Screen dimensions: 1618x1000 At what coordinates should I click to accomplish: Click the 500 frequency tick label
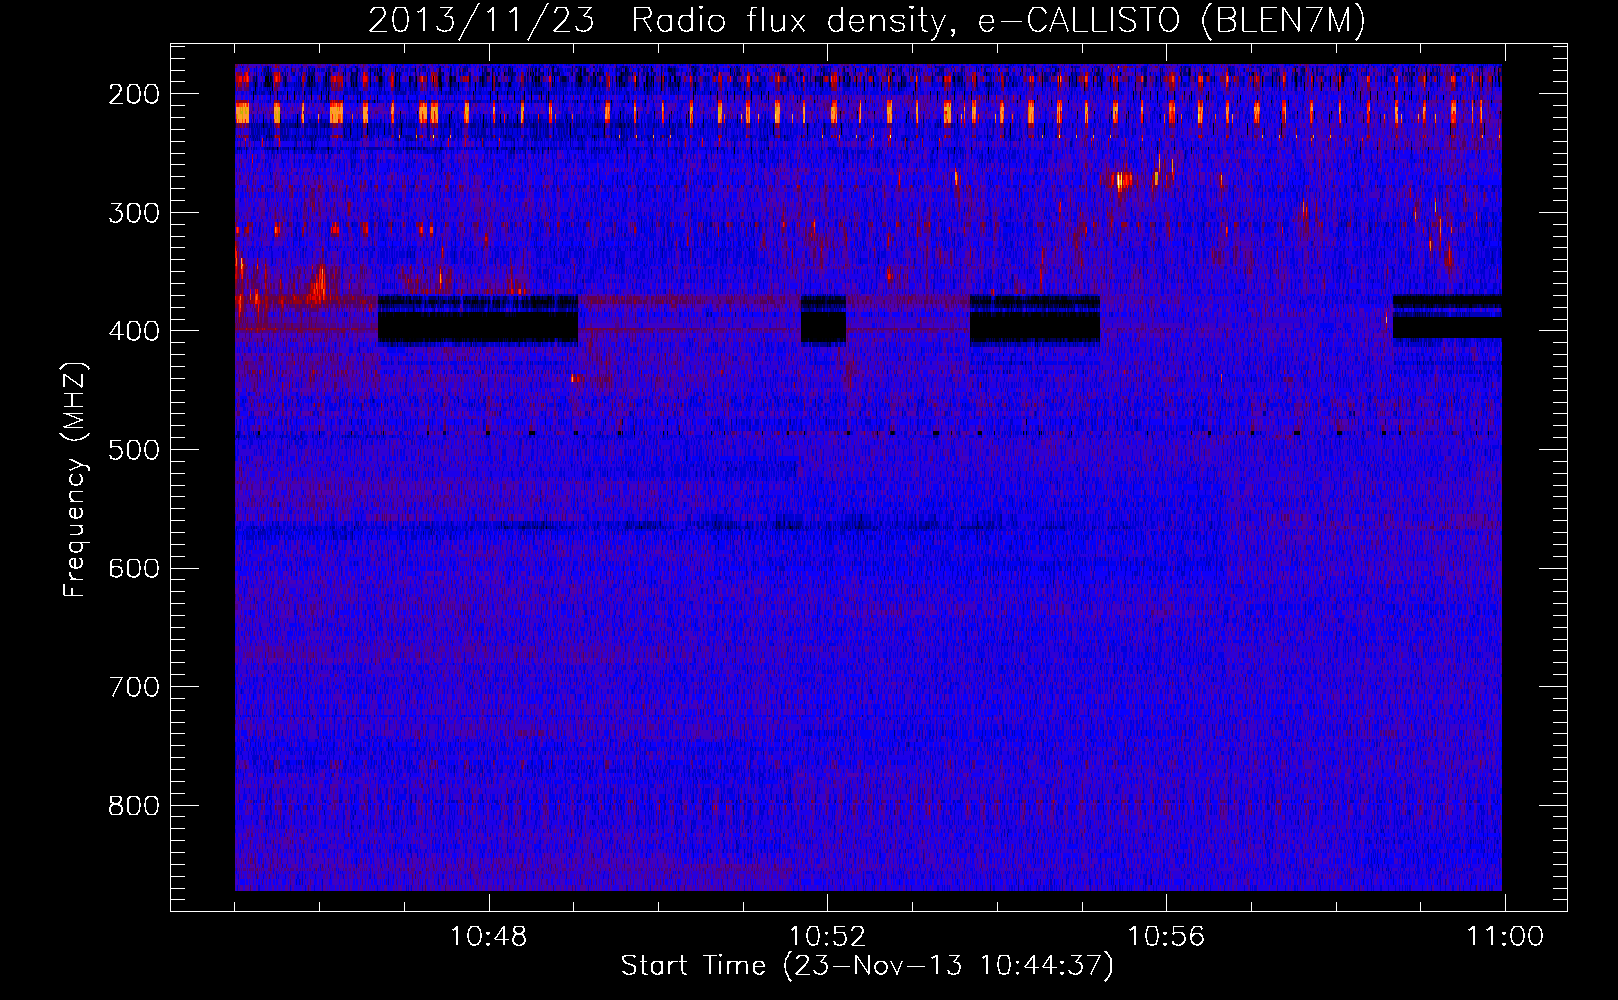click(134, 450)
